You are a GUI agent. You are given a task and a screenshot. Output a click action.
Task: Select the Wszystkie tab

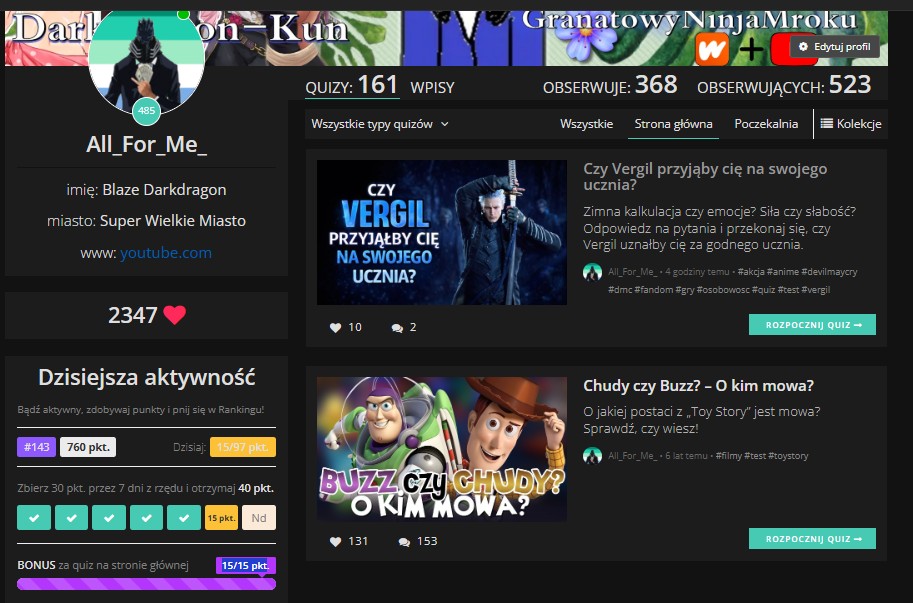click(x=586, y=124)
